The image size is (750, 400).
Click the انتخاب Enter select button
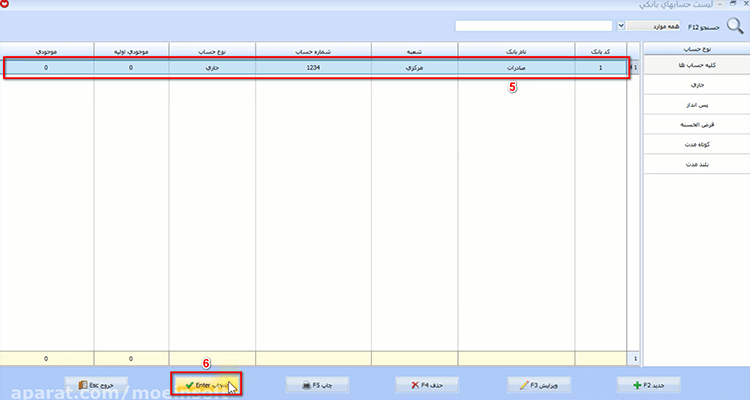[x=206, y=385]
